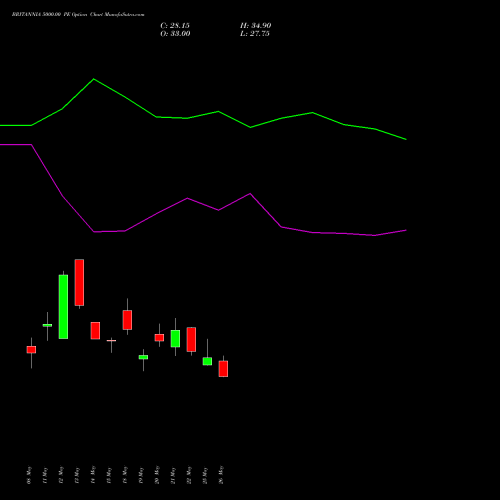
Task: Click the red candle for 14 May
Action: (x=95, y=331)
